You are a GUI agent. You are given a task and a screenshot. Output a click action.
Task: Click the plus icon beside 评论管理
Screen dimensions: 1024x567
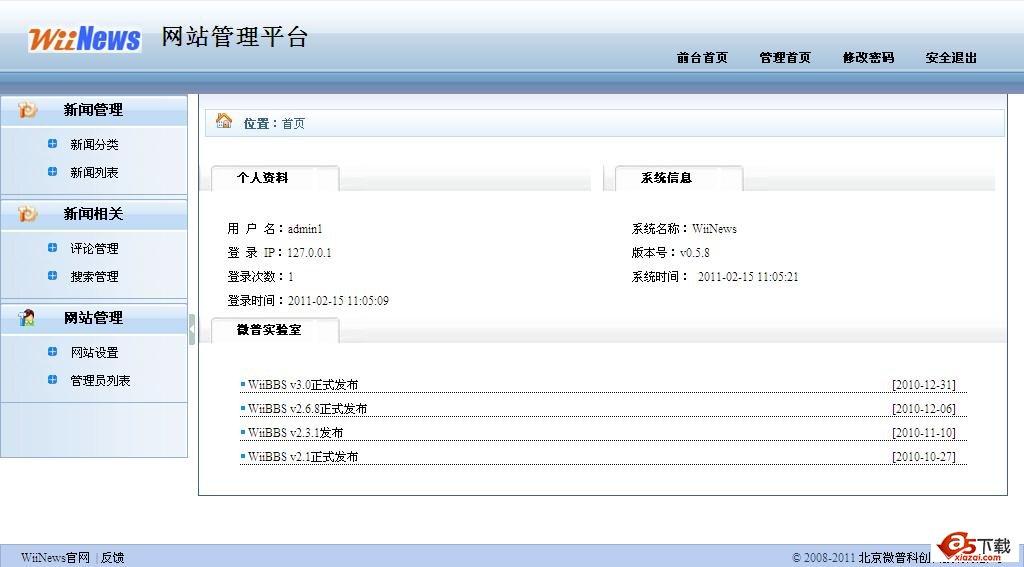point(52,248)
